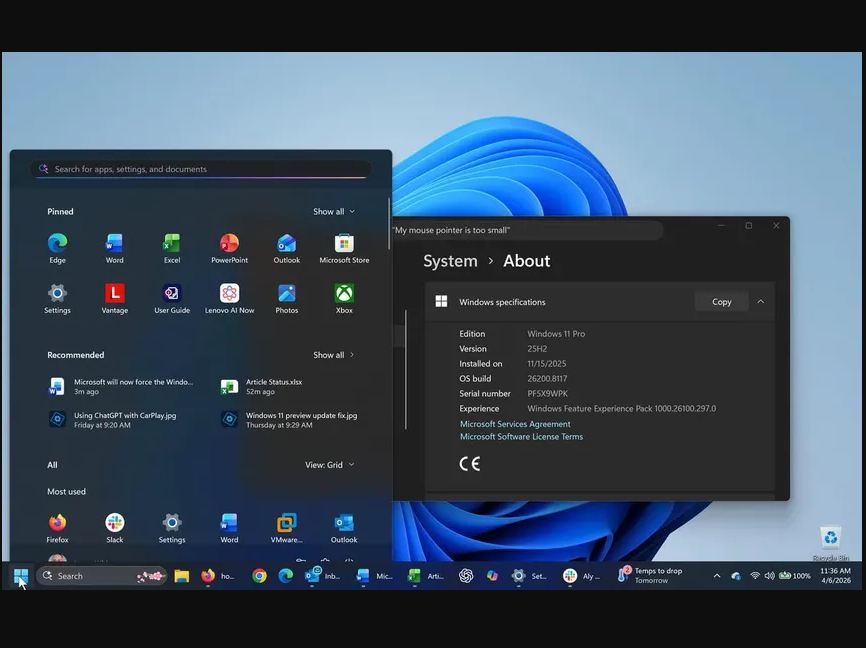
Task: Select the Serial number PF5X9WPK
Action: 547,393
